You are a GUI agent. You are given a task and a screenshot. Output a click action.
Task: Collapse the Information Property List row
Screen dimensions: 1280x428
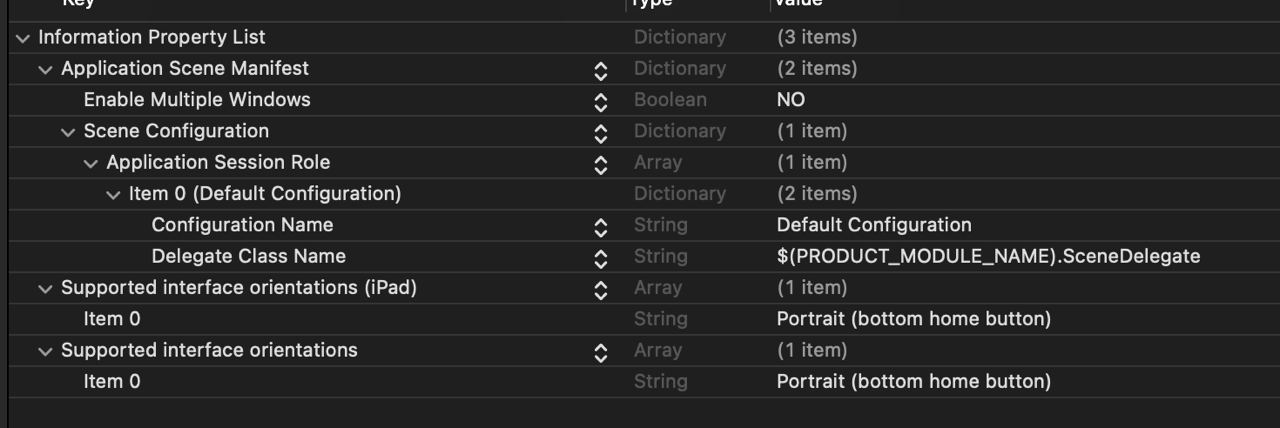(22, 38)
